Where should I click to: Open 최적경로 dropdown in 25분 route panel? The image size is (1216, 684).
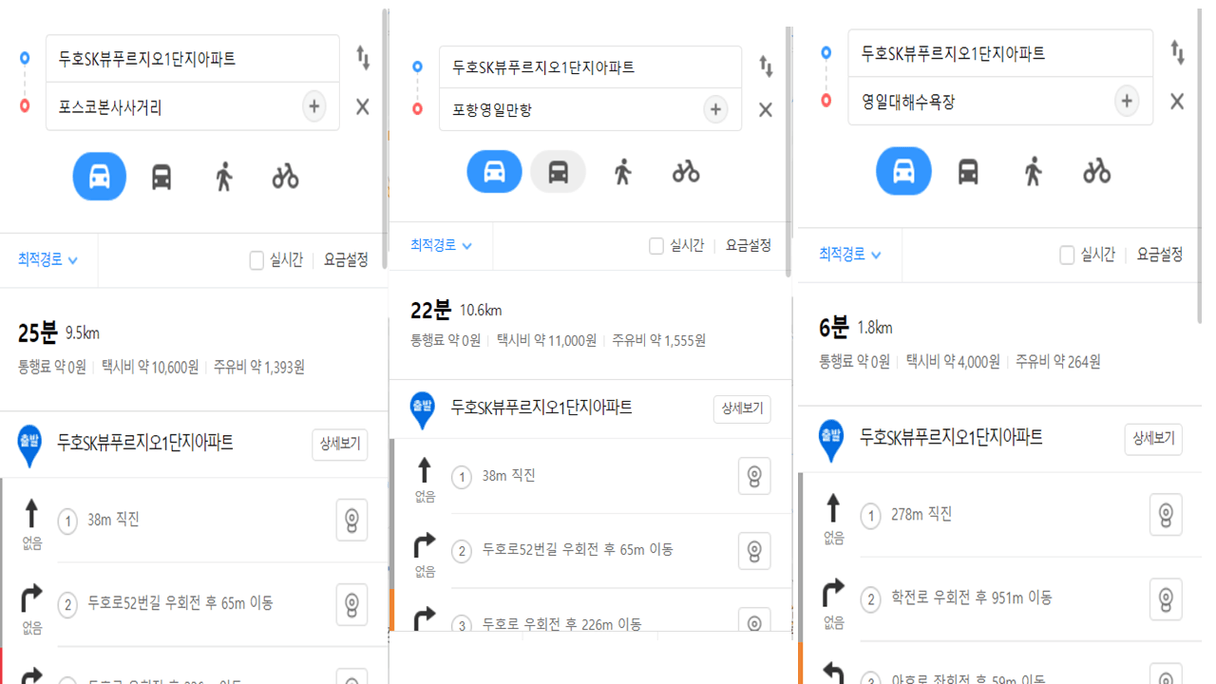pos(48,260)
